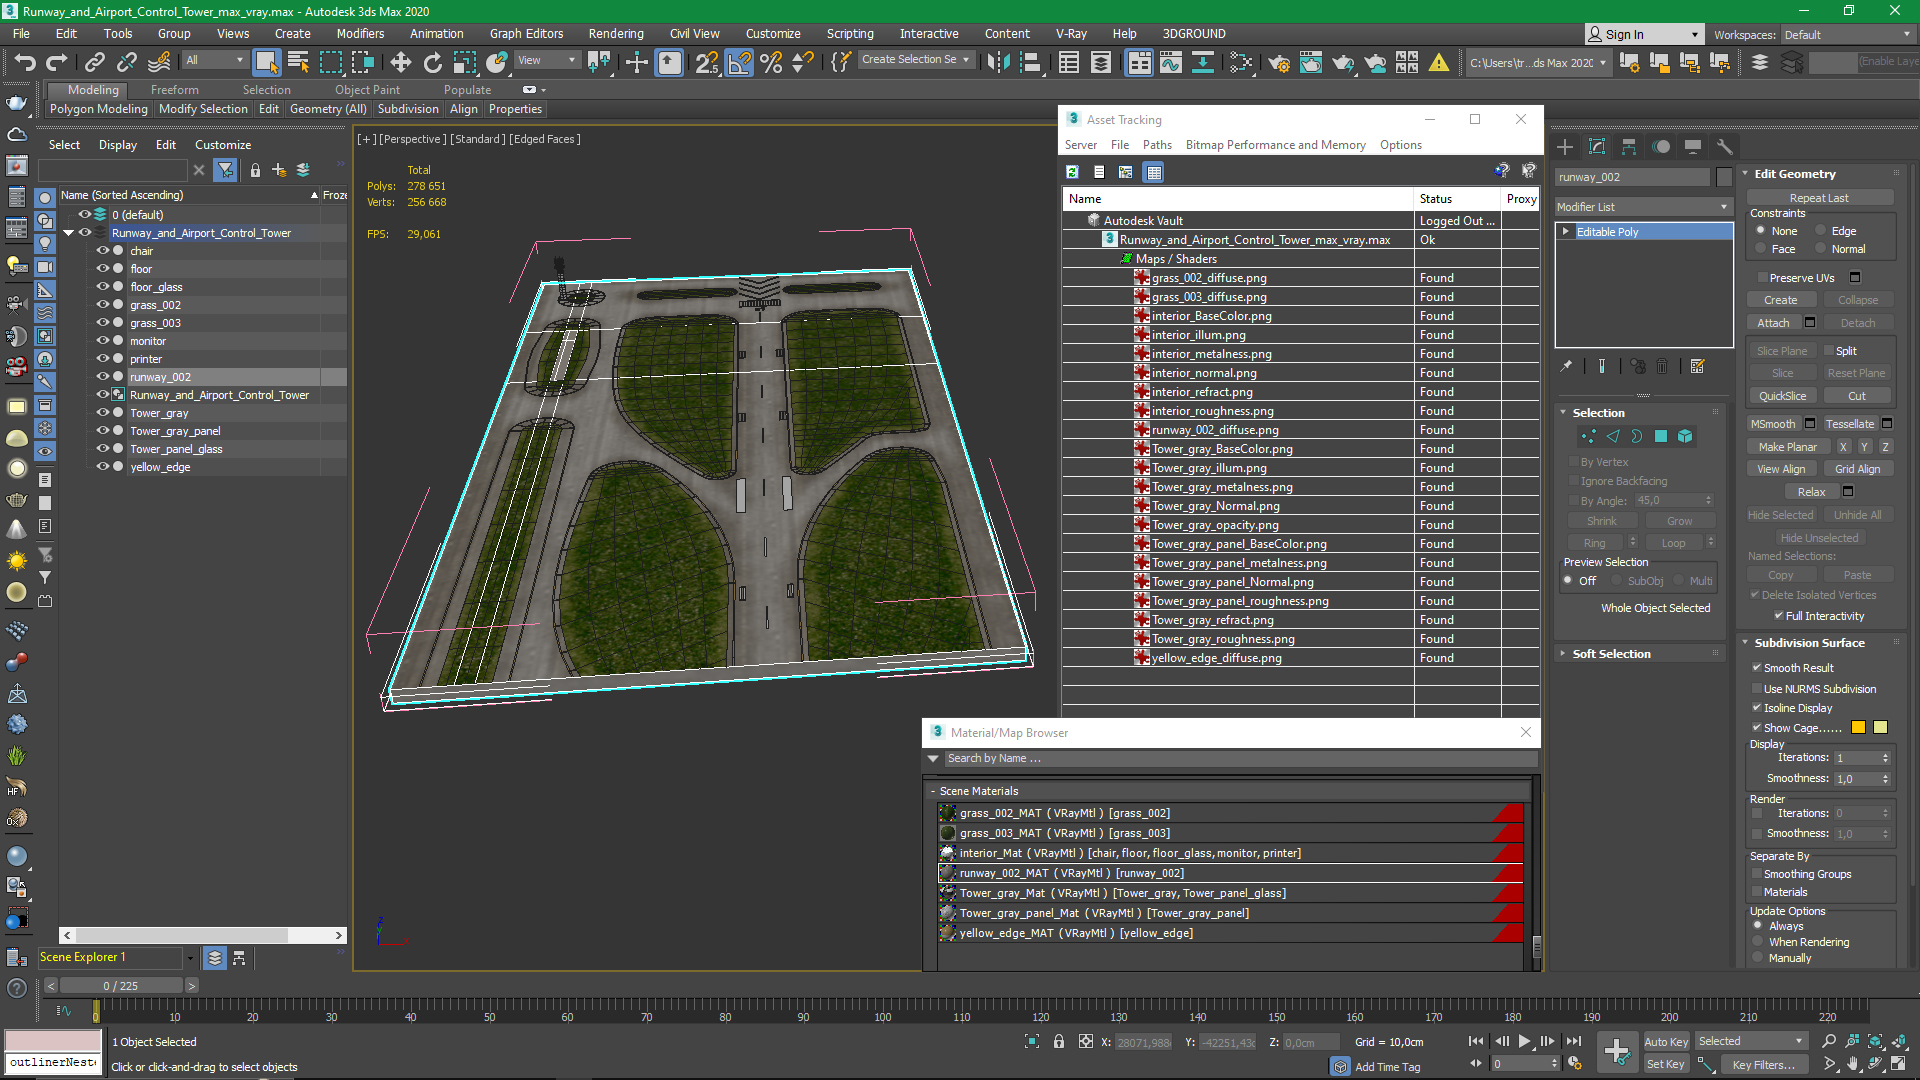This screenshot has height=1080, width=1920.
Task: Switch Asset Tracking to table view
Action: (1154, 172)
